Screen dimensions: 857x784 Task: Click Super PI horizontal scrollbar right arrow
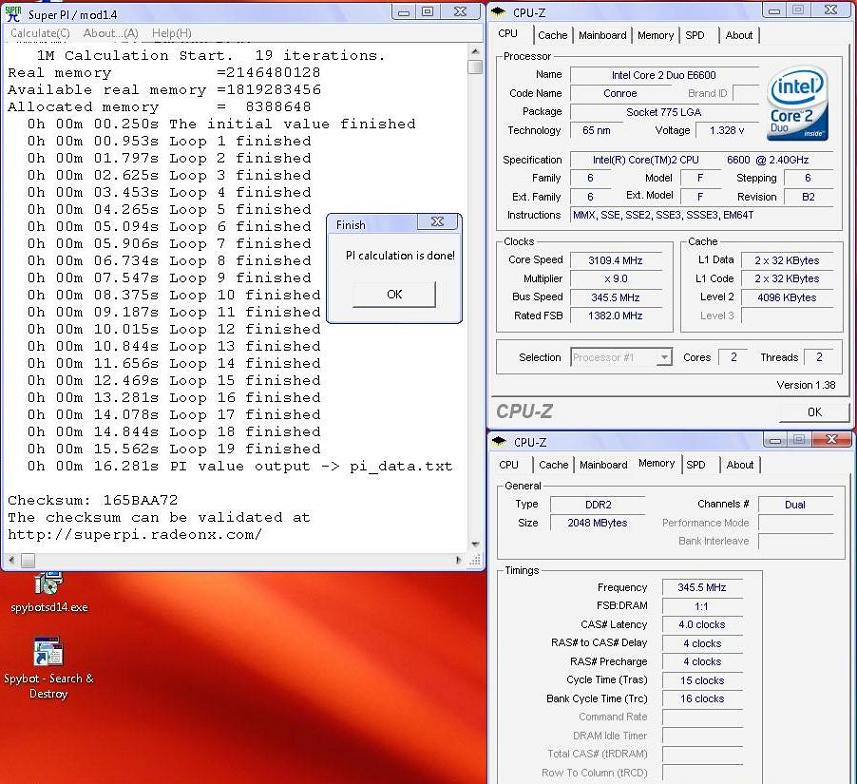pyautogui.click(x=458, y=560)
